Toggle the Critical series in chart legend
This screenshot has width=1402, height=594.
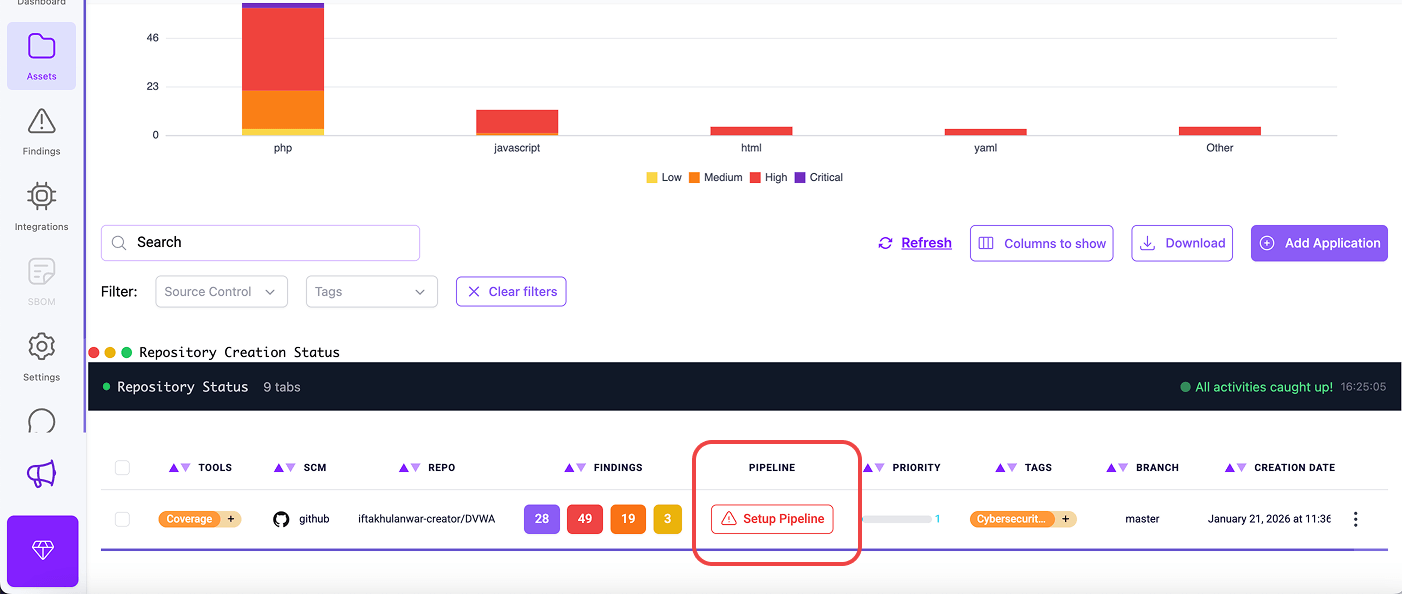818,177
